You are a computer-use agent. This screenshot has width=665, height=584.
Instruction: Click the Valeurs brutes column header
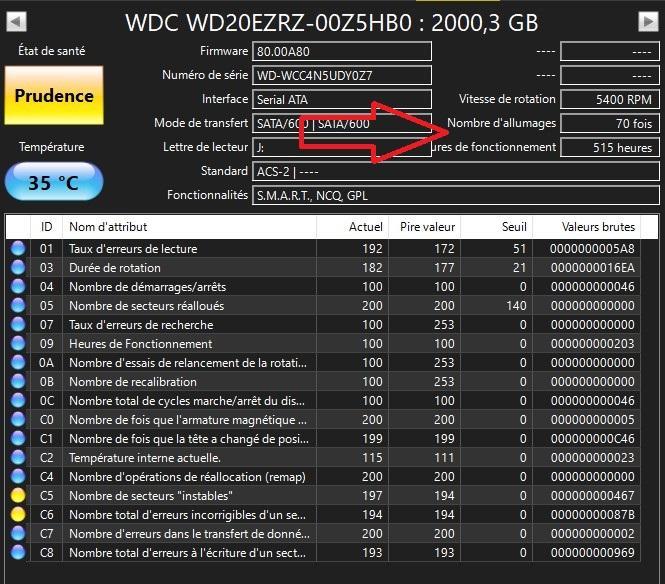coord(587,227)
